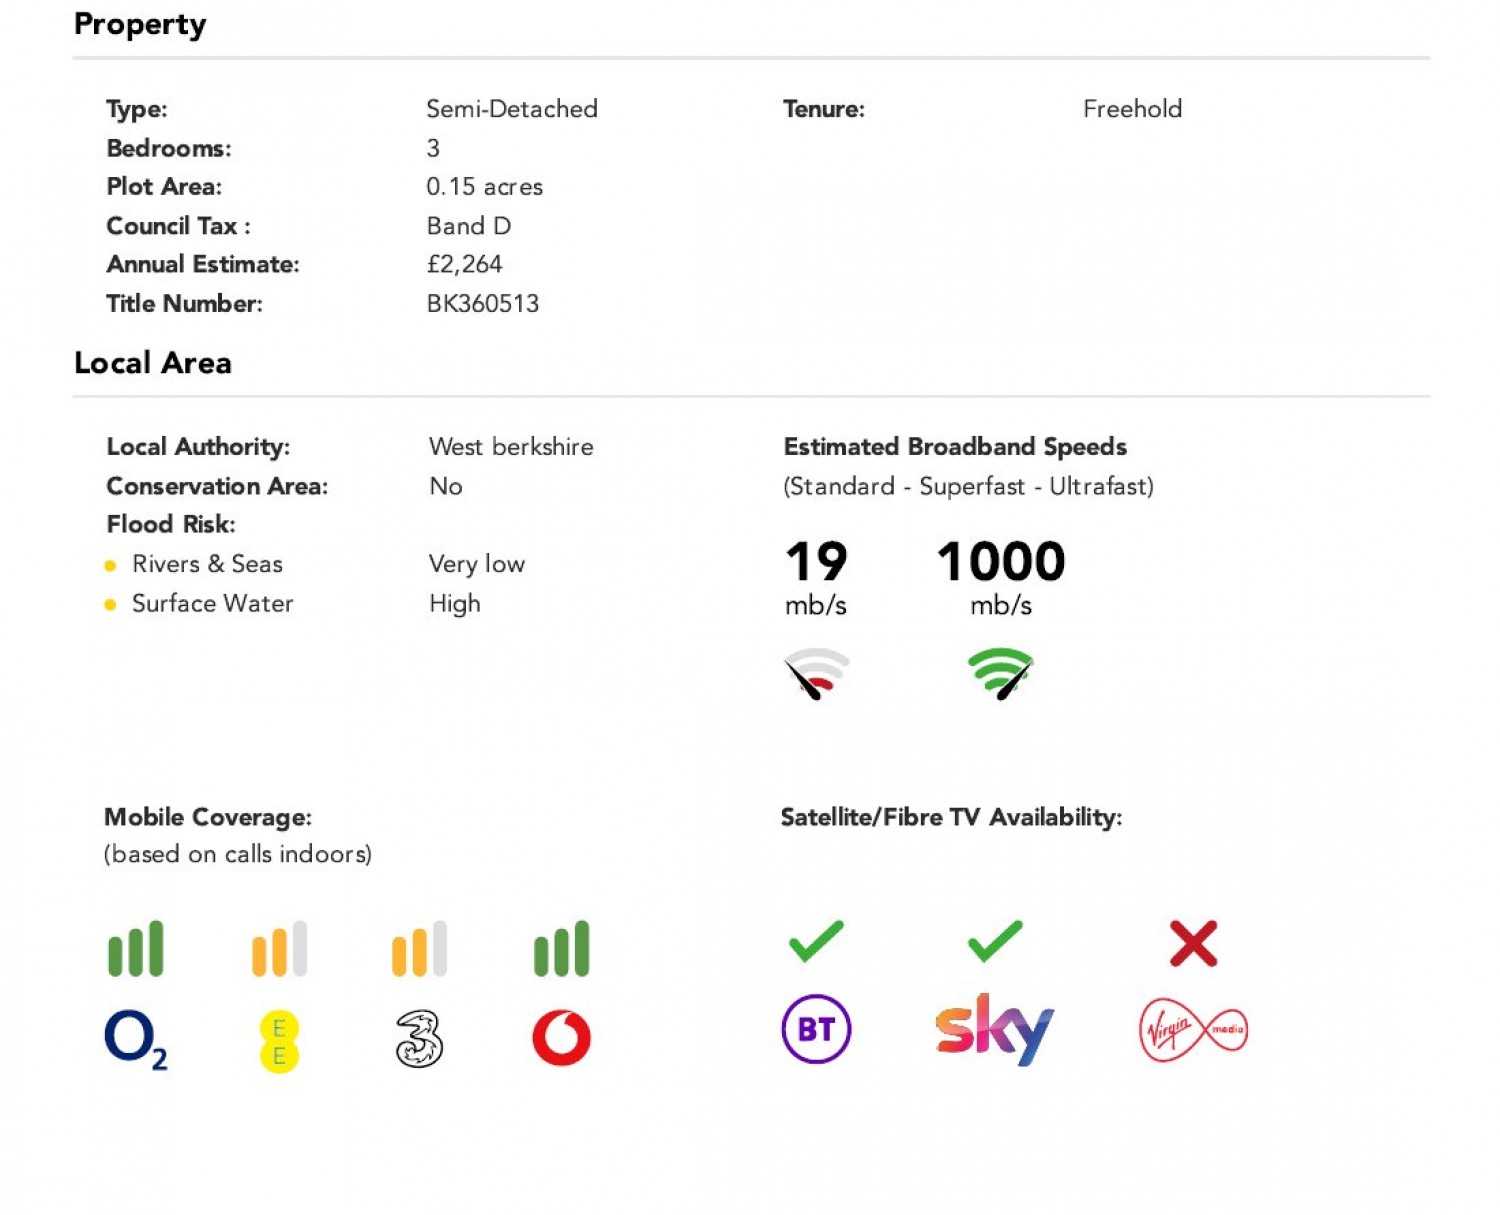Click the green 1000 mb/s wifi gauge
The image size is (1500, 1215).
[x=1000, y=674]
